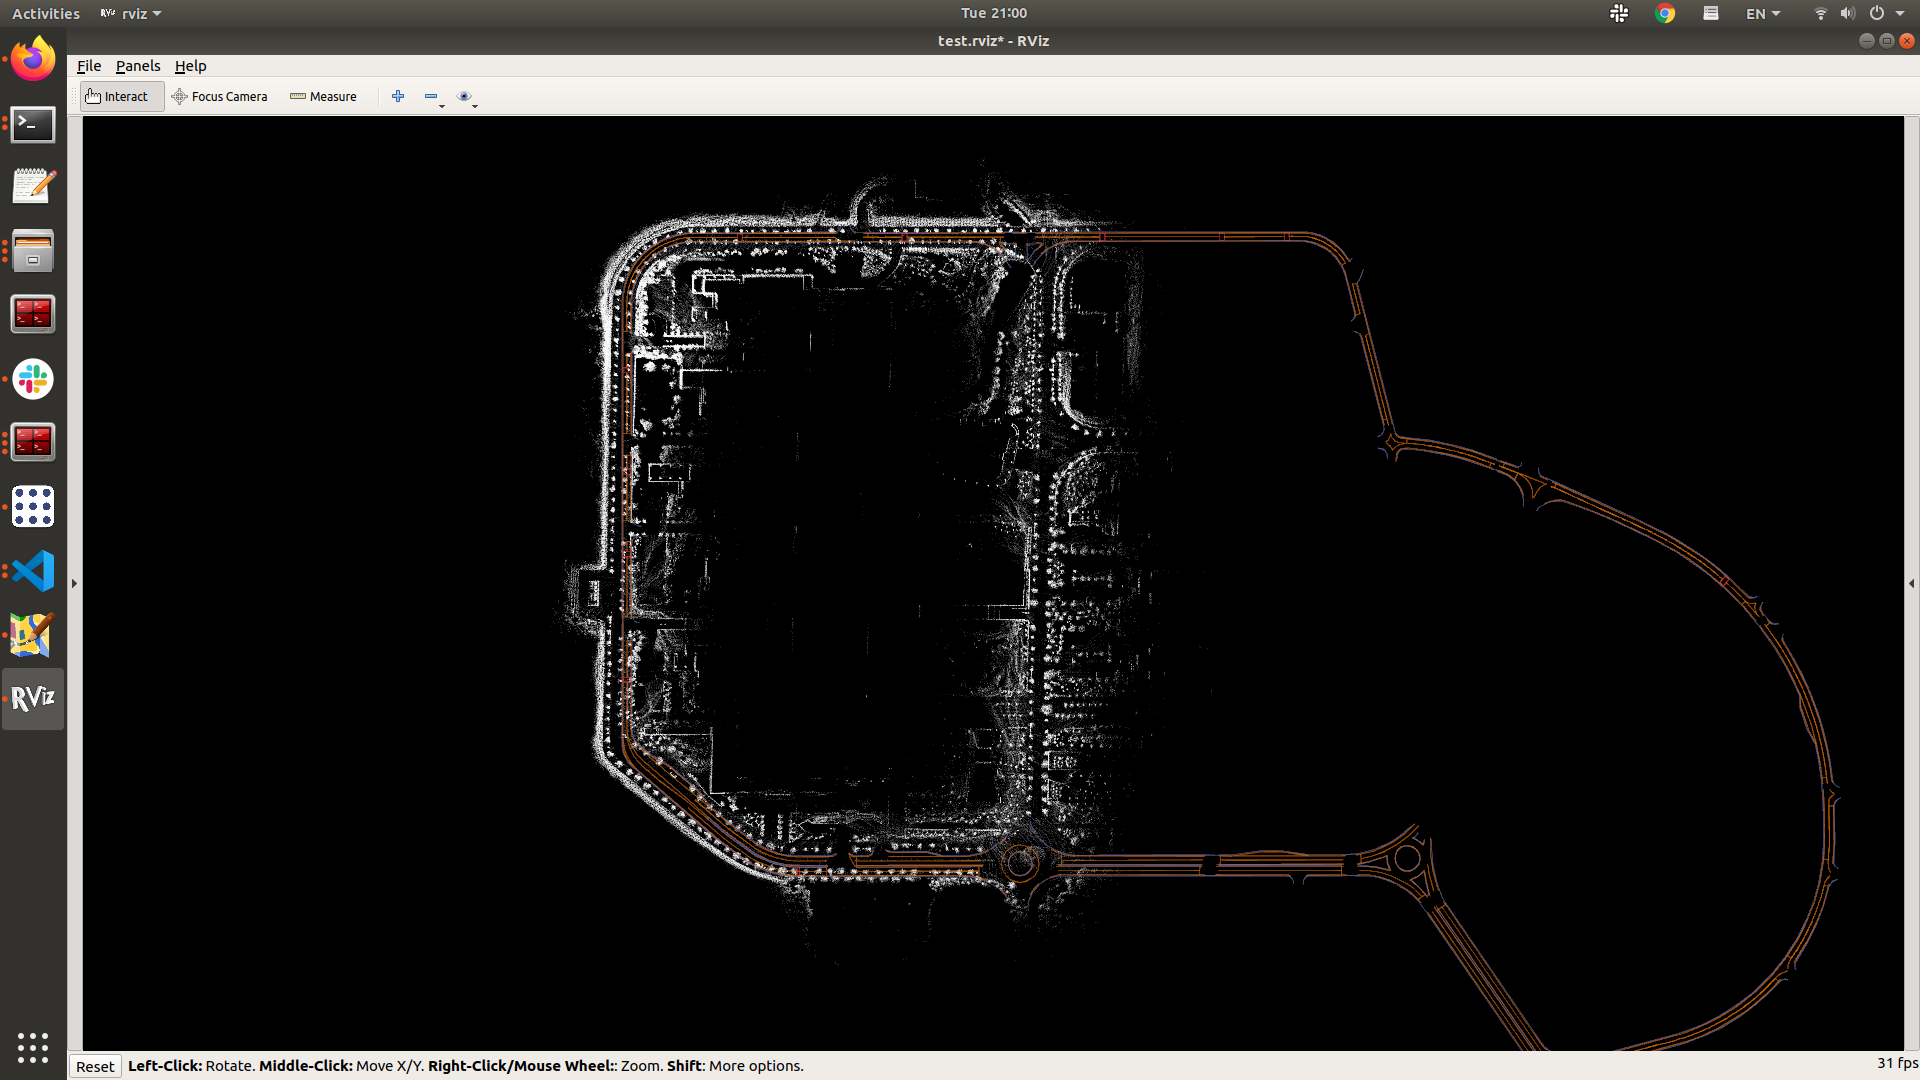Open the toolbar eye options icon
This screenshot has width=1920, height=1080.
[464, 96]
